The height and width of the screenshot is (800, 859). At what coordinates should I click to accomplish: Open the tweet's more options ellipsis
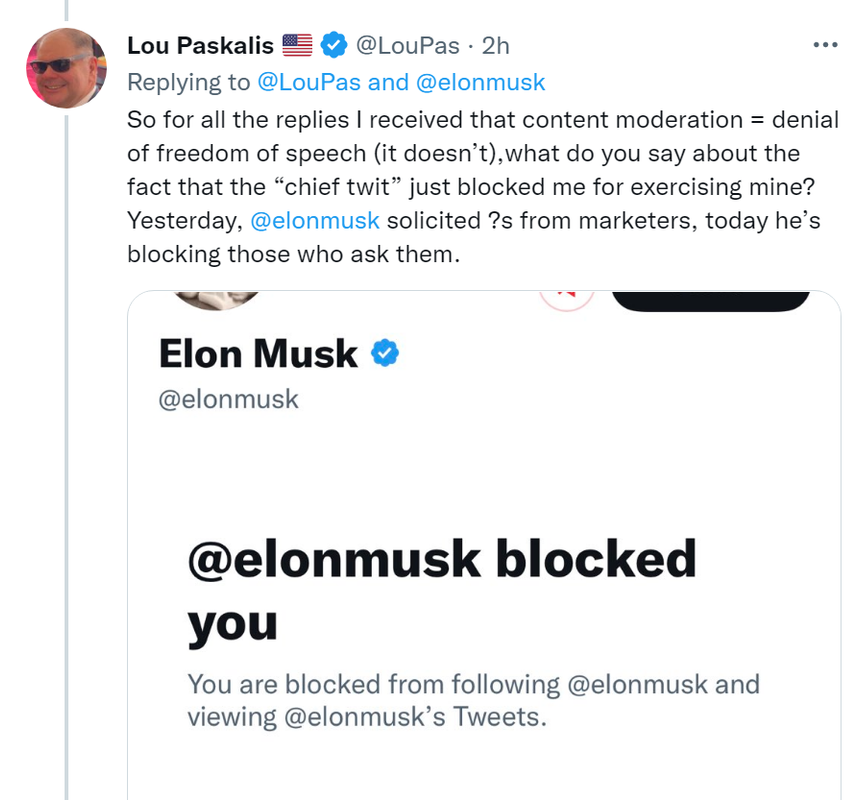click(x=825, y=45)
